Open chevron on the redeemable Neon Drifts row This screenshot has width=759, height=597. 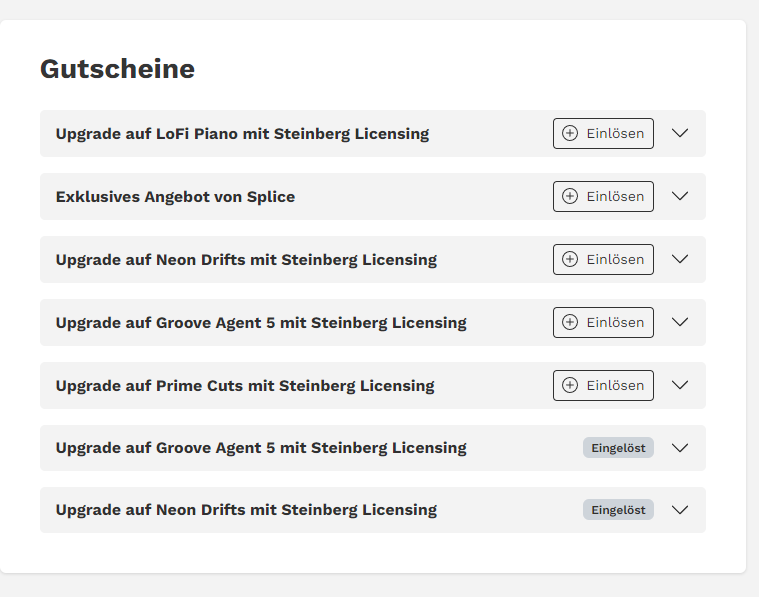(x=680, y=259)
